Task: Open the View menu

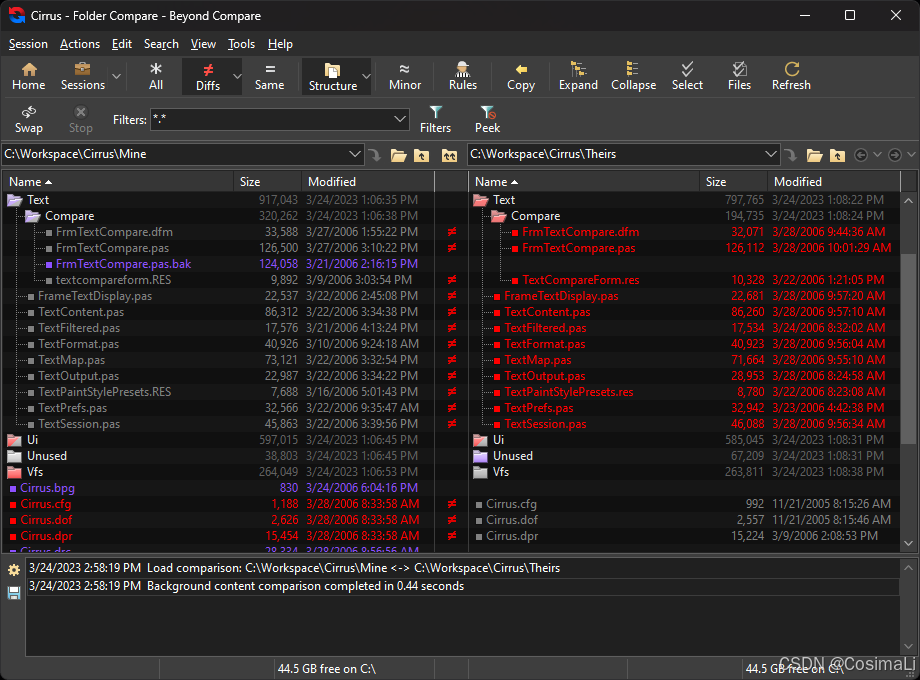Action: (203, 44)
